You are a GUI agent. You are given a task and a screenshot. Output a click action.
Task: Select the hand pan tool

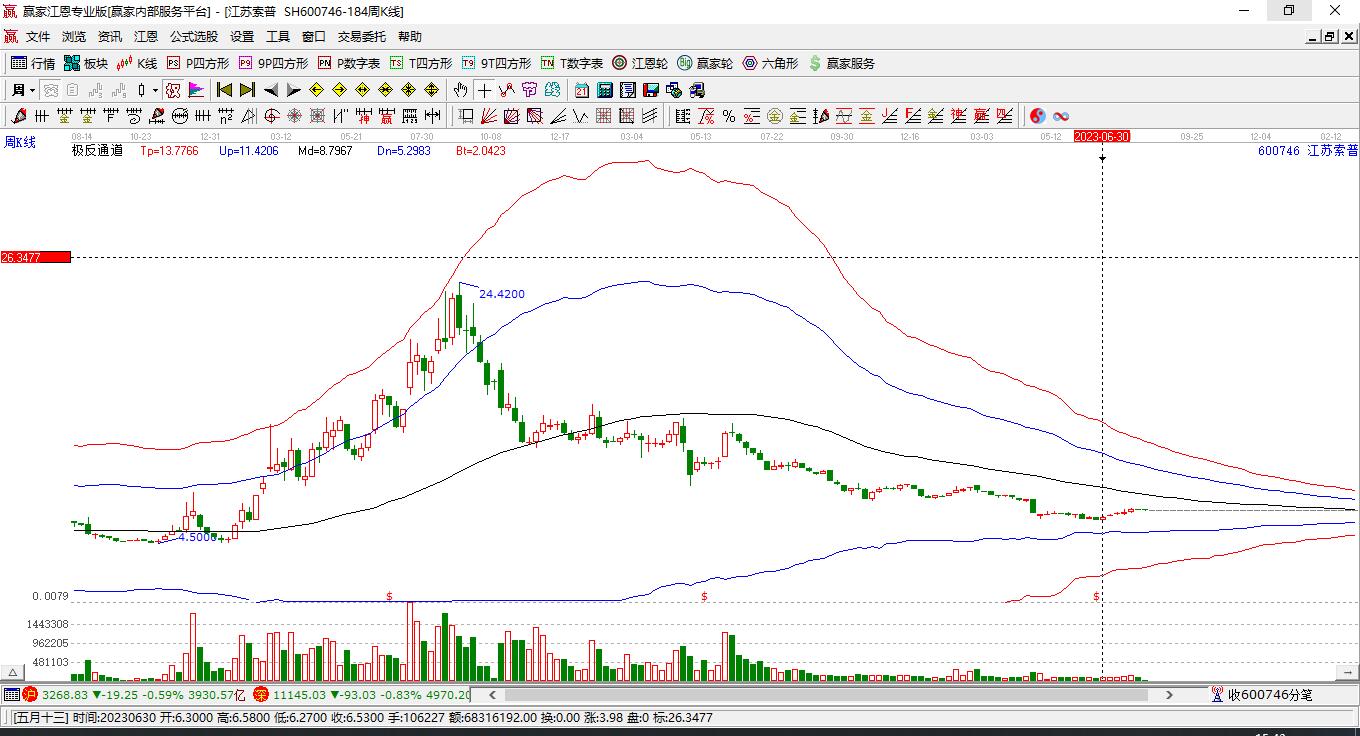460,90
